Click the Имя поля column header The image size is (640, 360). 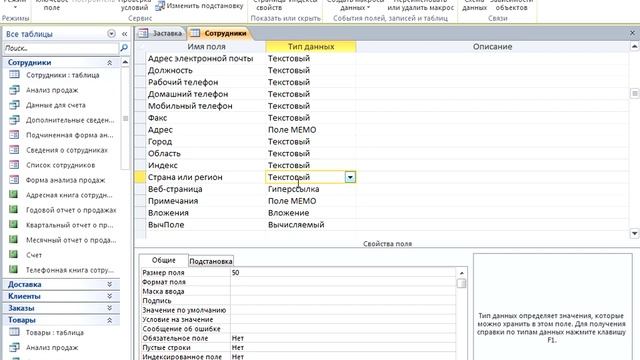206,47
